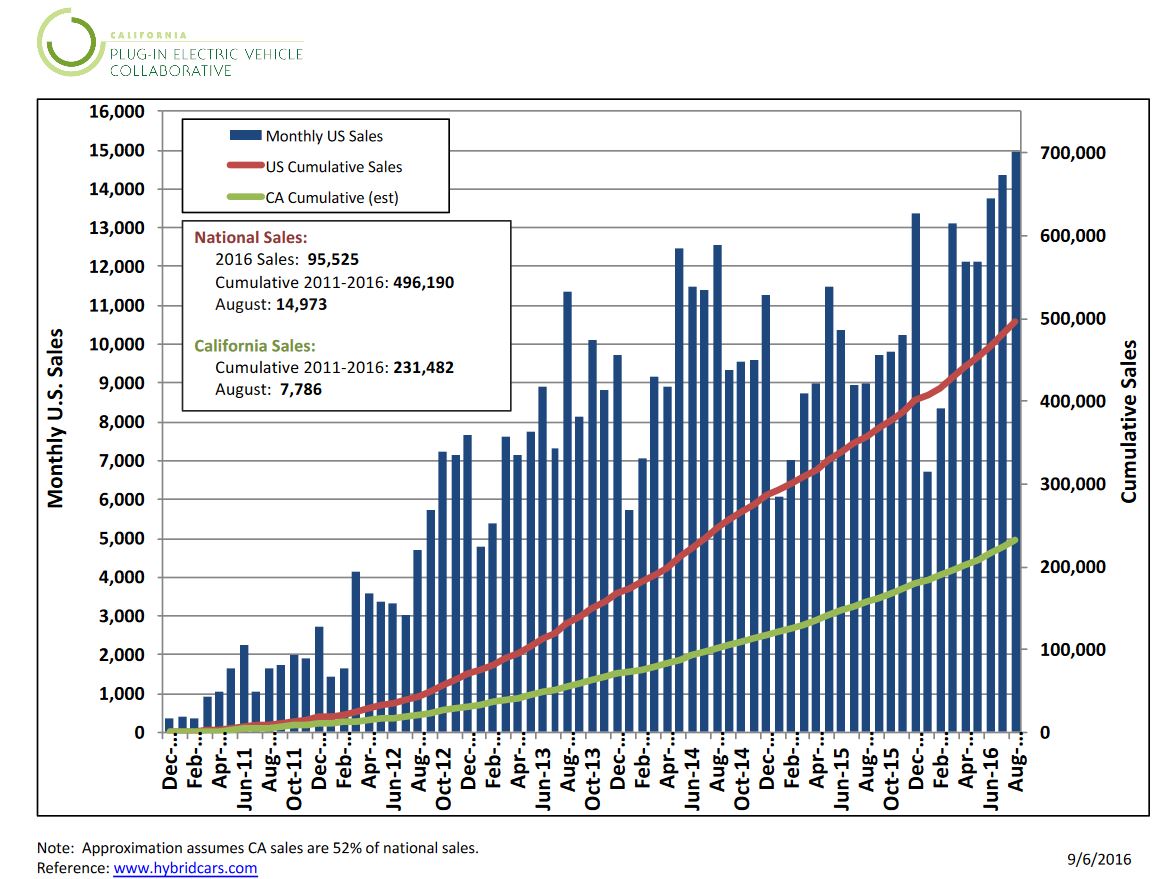This screenshot has height=879, width=1173.
Task: Click the note about CA sales approximation
Action: pyautogui.click(x=257, y=847)
